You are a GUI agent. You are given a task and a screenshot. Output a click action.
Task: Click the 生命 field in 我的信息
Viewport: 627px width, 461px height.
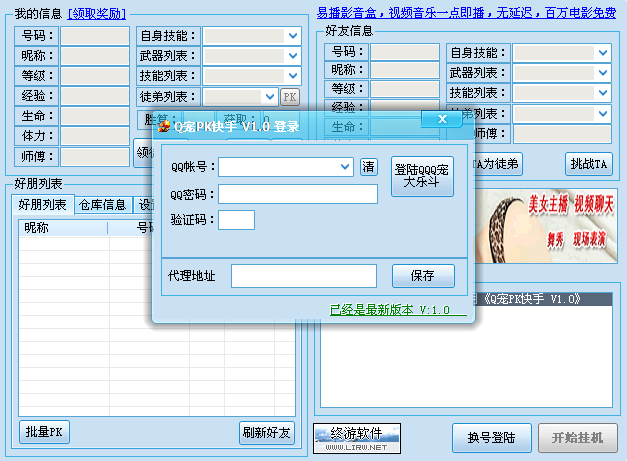(95, 116)
